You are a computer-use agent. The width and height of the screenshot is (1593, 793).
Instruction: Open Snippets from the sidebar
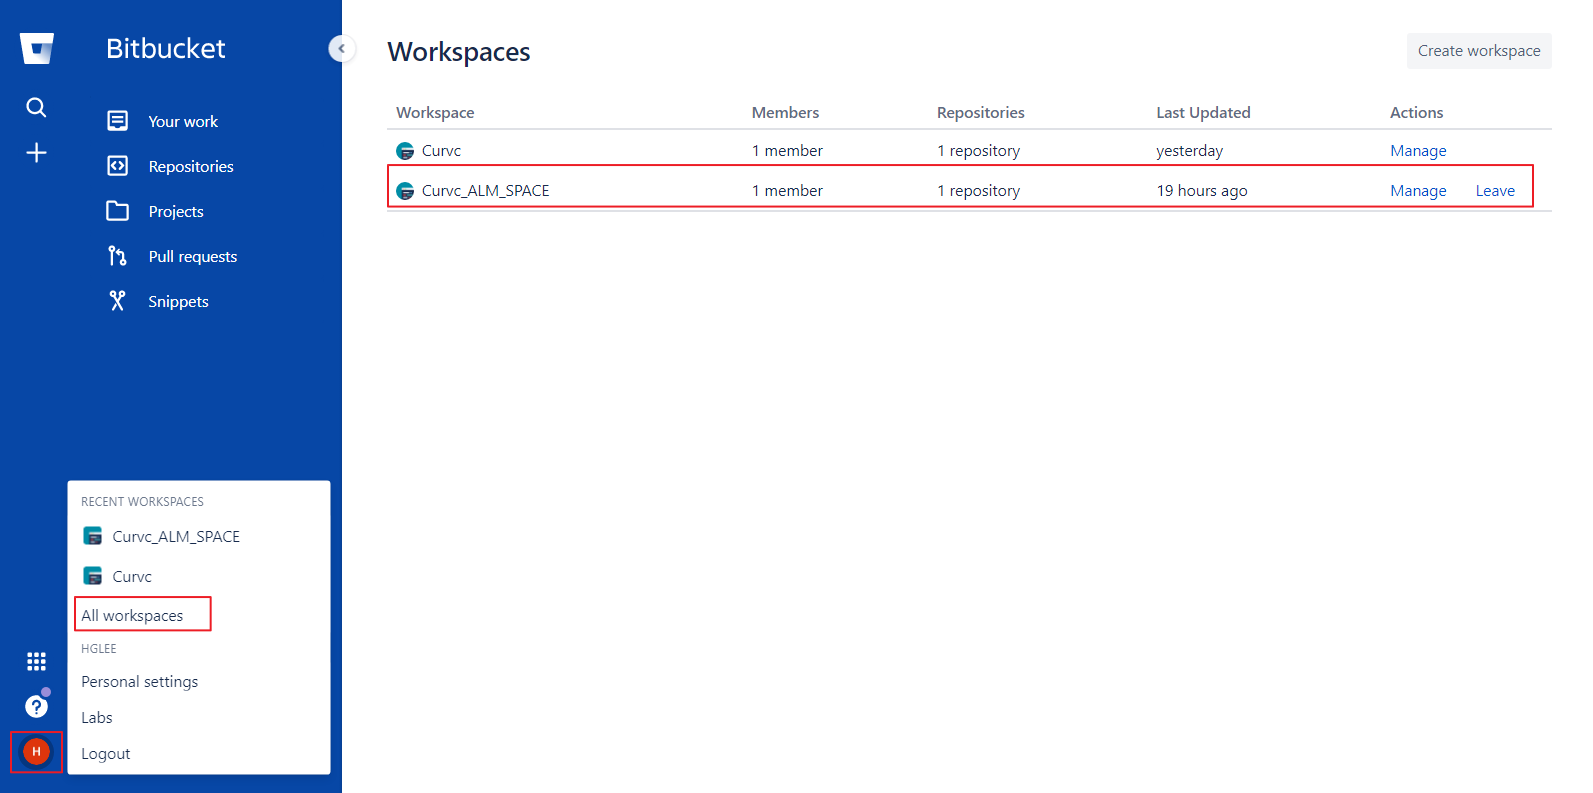tap(178, 301)
